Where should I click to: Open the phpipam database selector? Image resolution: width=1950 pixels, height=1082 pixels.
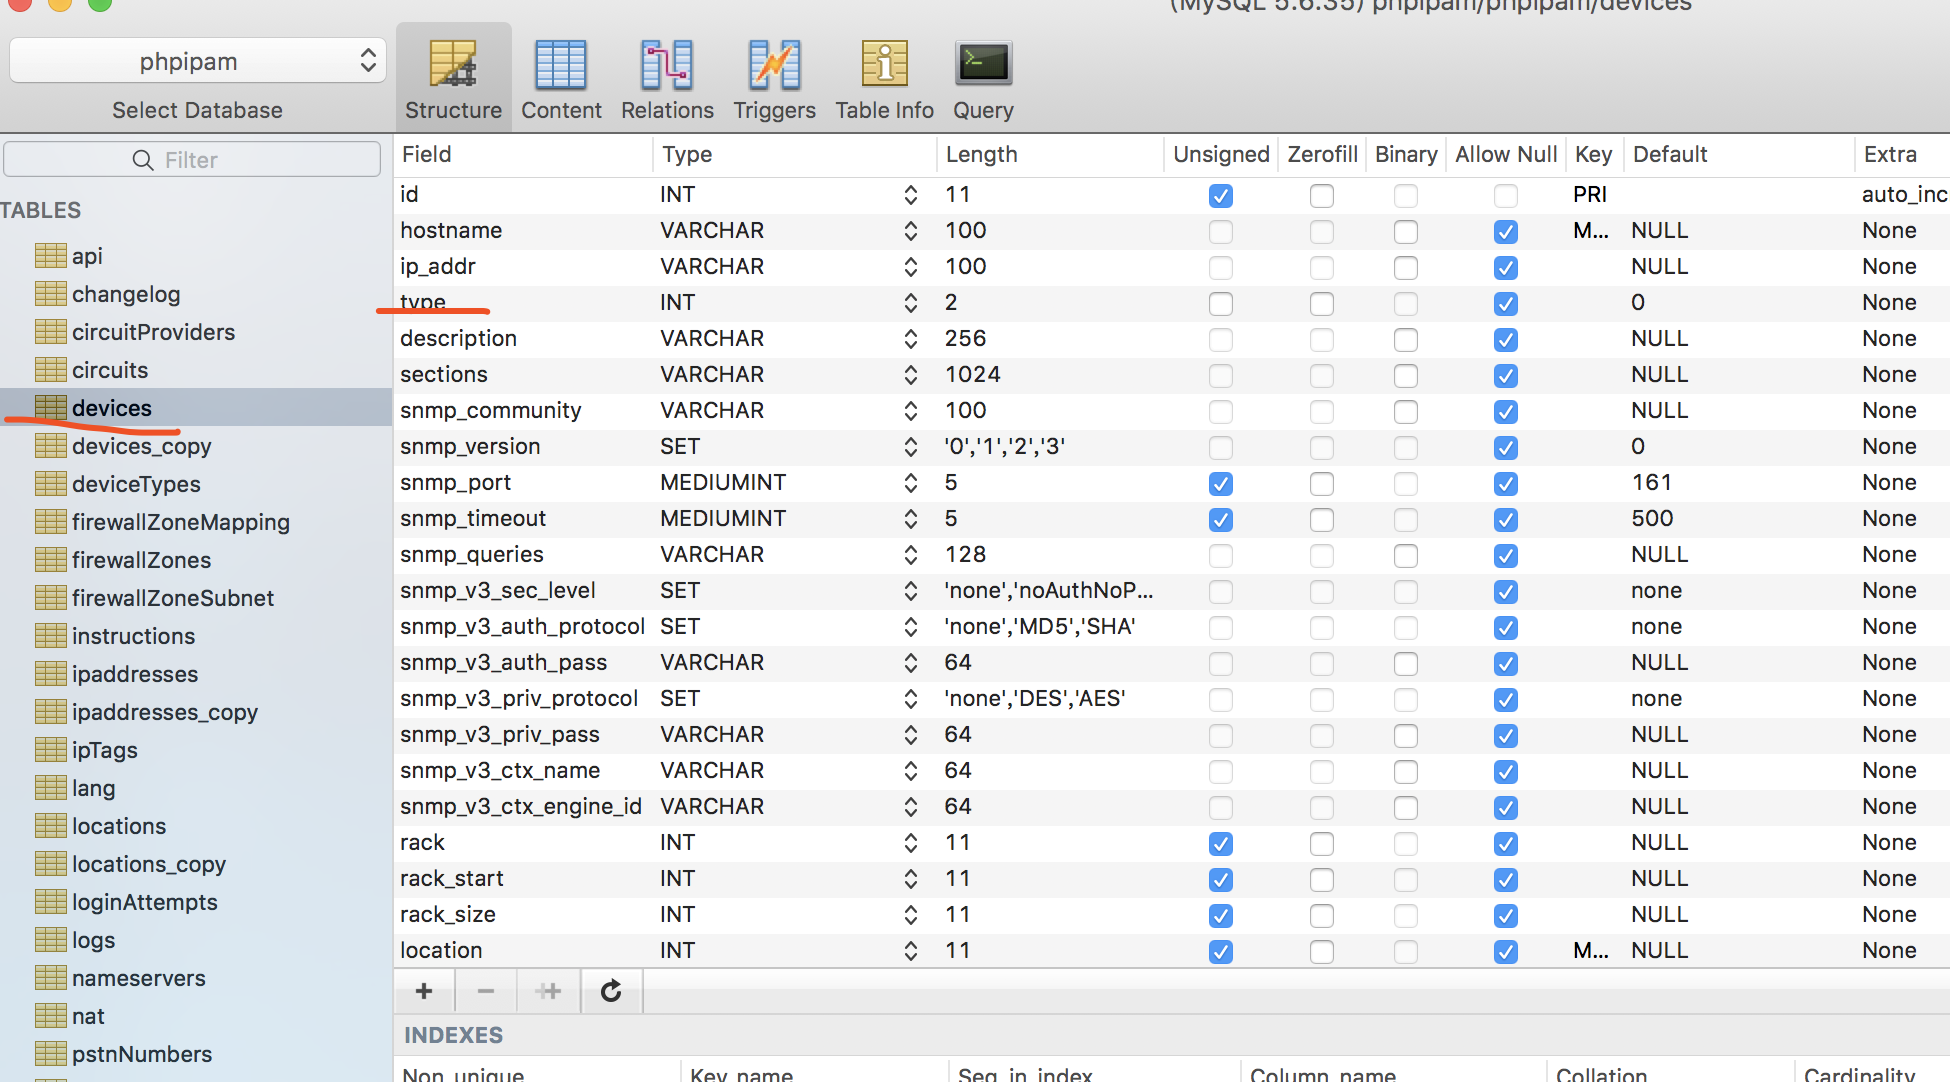(196, 60)
